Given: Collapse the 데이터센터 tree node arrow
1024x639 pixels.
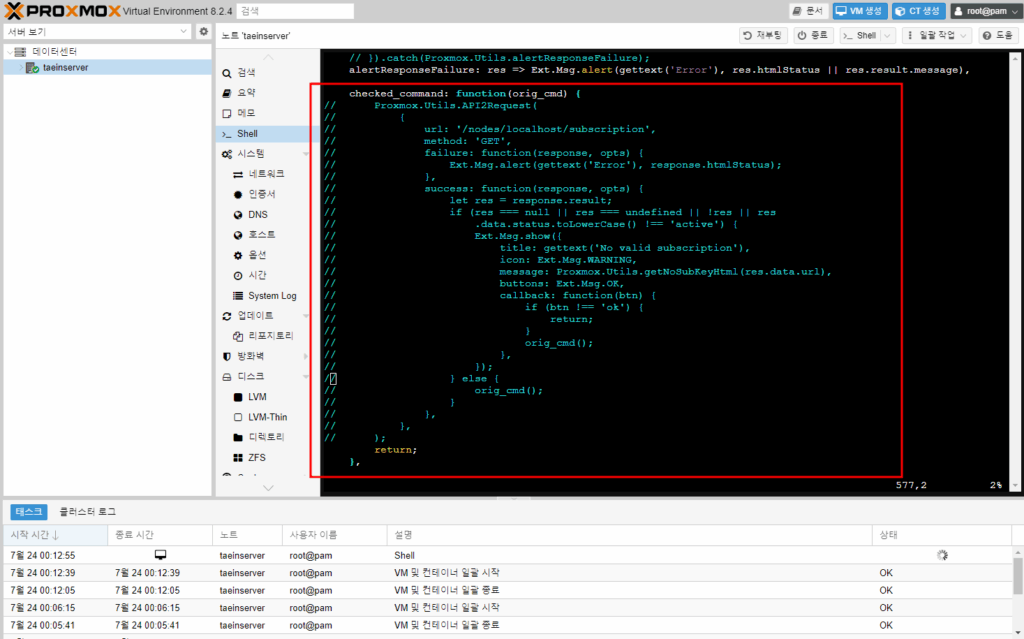Looking at the screenshot, I should (x=9, y=52).
